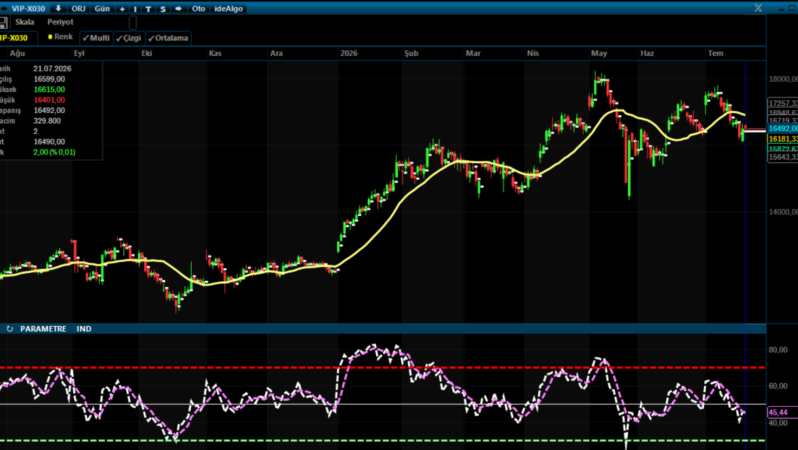Click the refresh icon next to PARAMETRE

pos(10,329)
